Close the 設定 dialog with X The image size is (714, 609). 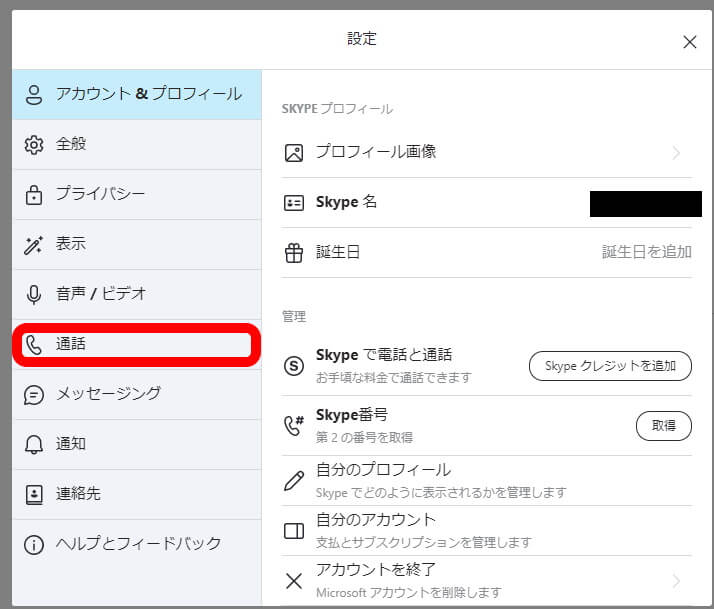click(689, 42)
